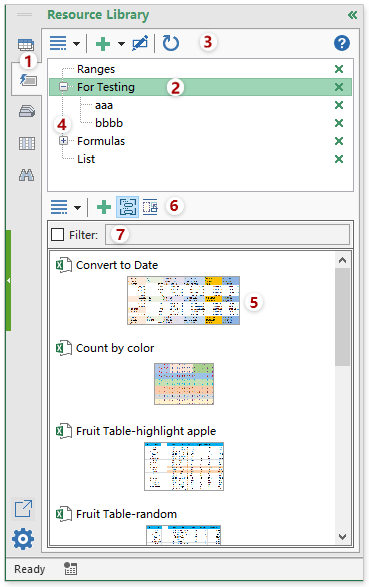Expand the Formulas group

click(x=64, y=141)
